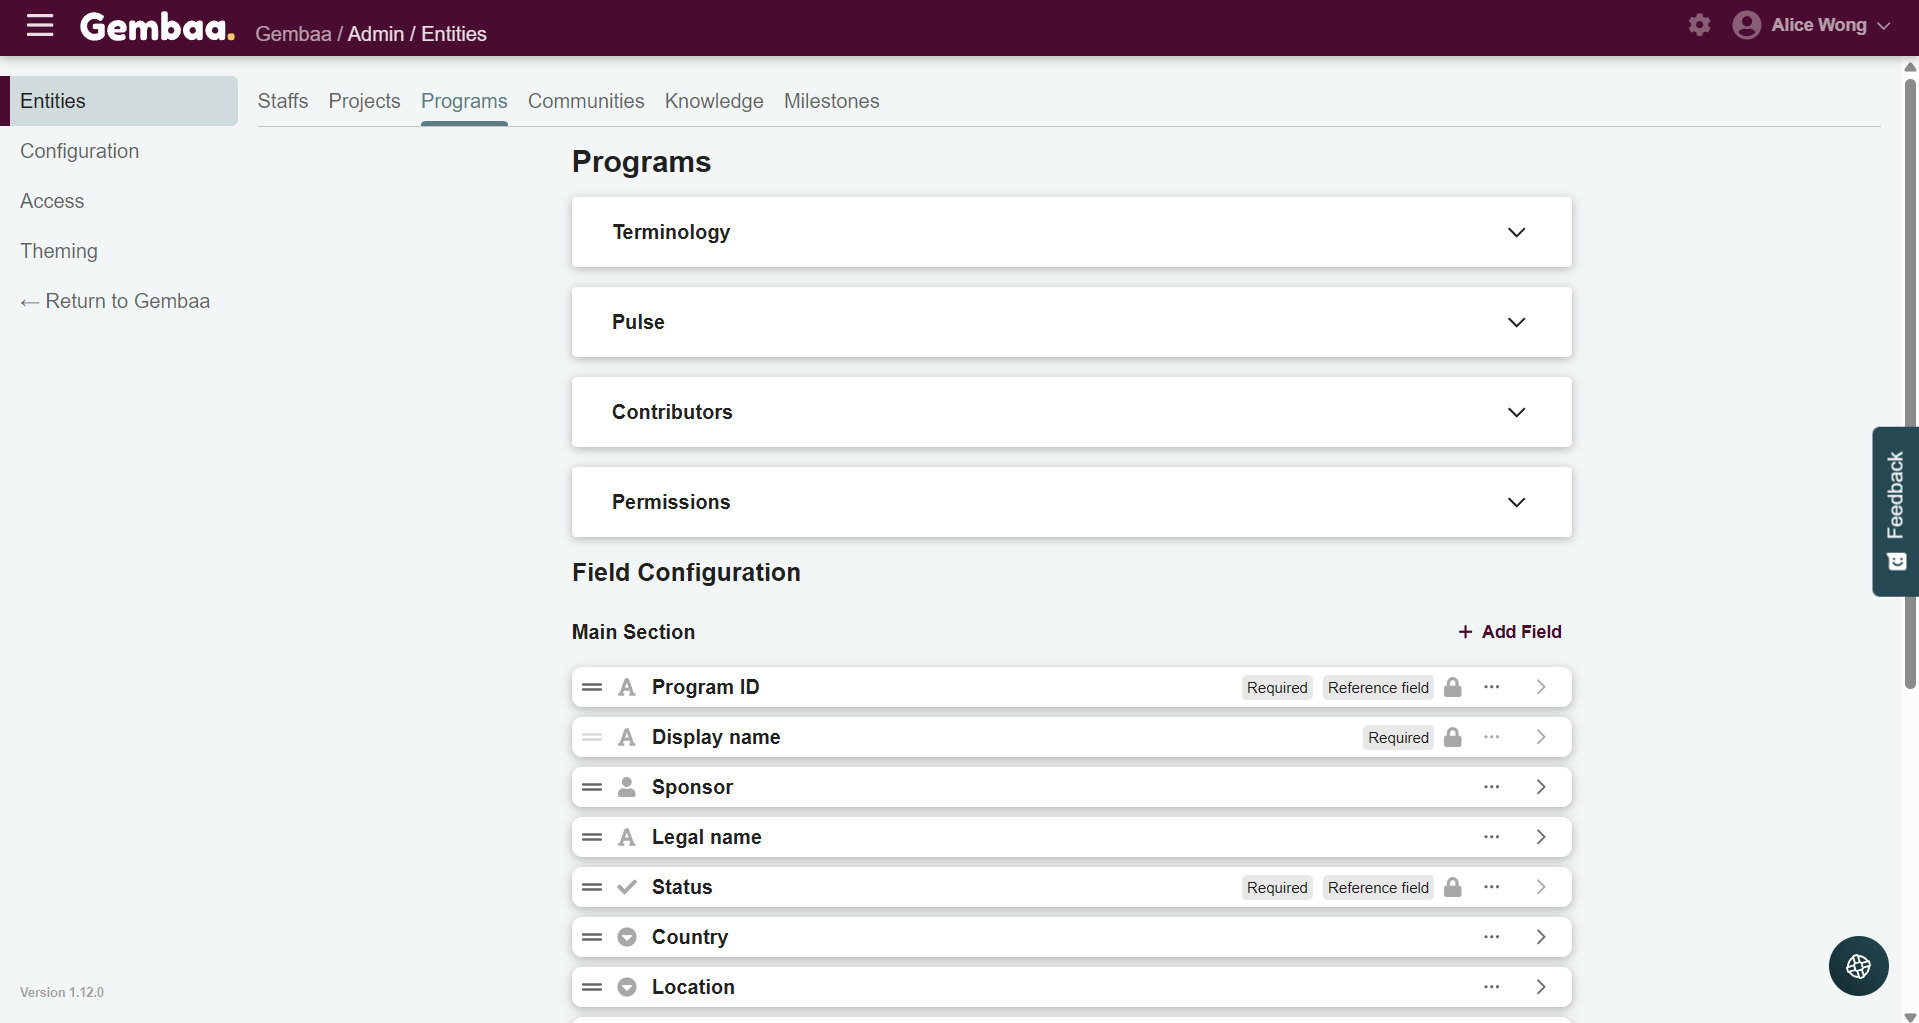Switch to the Milestones tab
Image resolution: width=1919 pixels, height=1023 pixels.
point(832,101)
